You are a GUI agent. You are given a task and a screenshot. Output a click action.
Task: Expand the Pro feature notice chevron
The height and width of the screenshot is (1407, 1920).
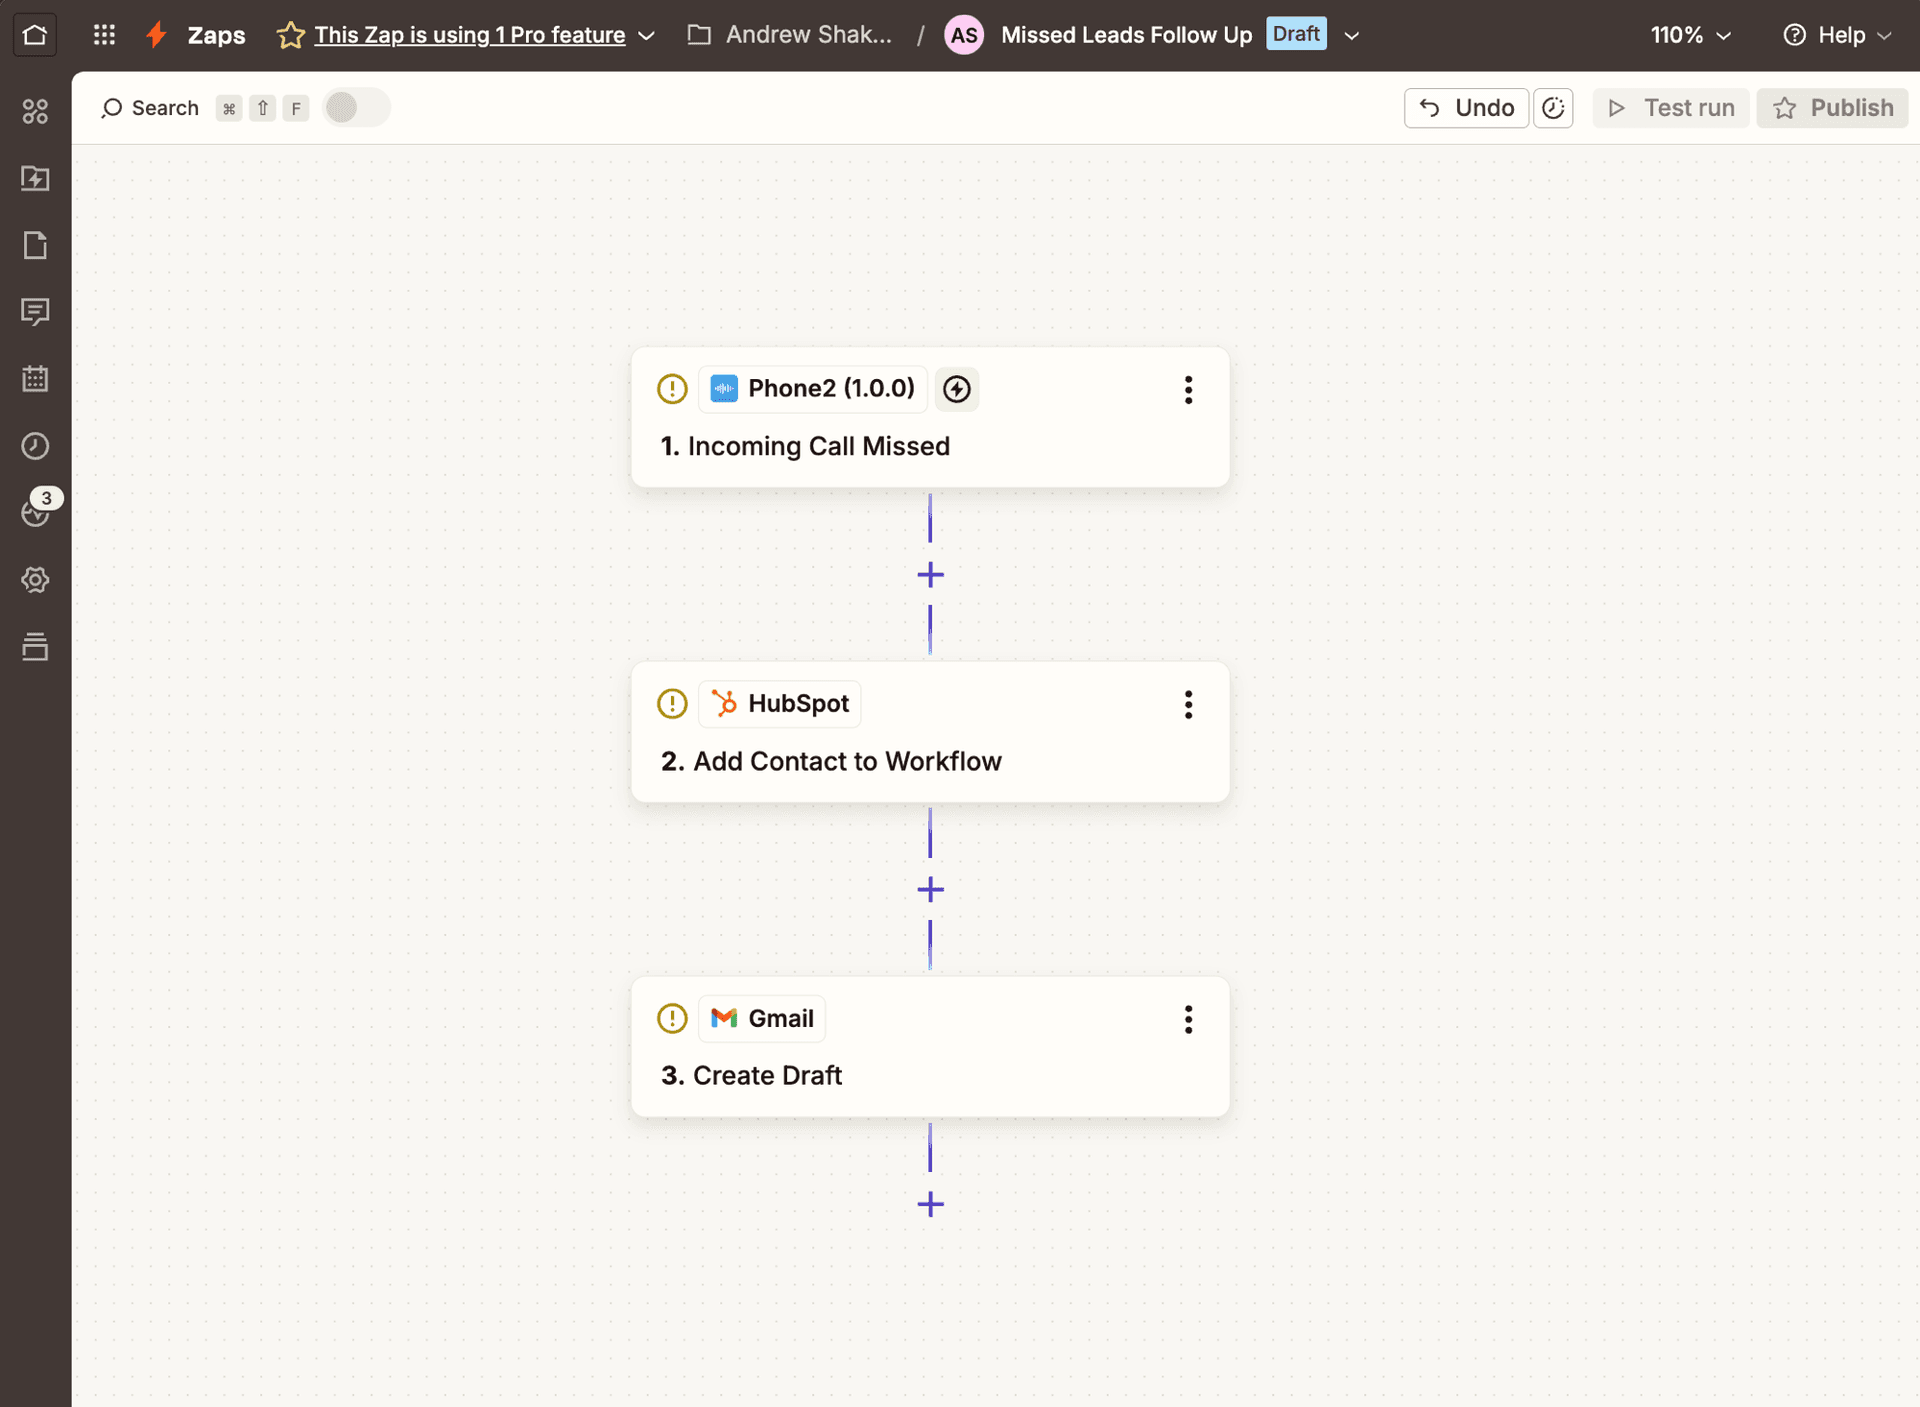click(646, 36)
